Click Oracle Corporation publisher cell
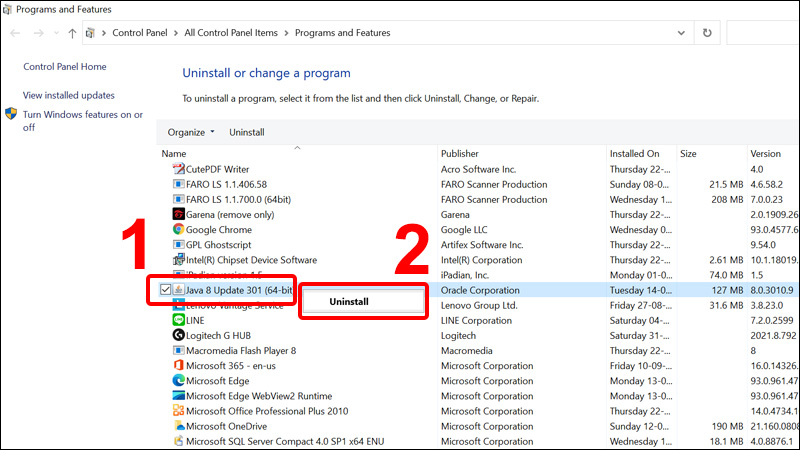Image resolution: width=800 pixels, height=450 pixels. 480,290
